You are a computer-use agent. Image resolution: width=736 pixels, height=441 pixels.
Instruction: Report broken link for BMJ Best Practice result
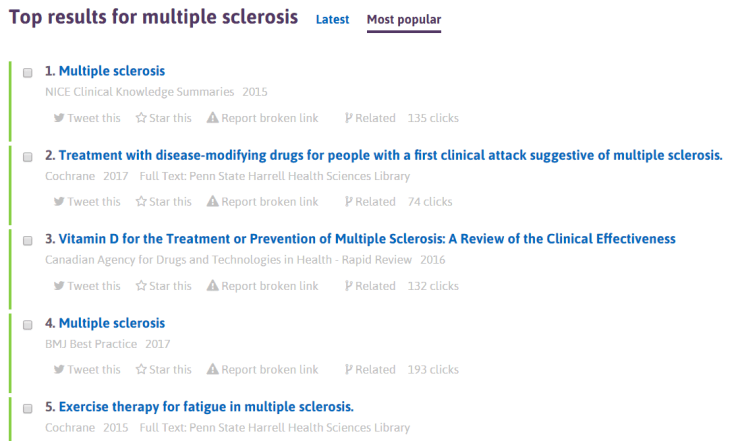tap(262, 370)
